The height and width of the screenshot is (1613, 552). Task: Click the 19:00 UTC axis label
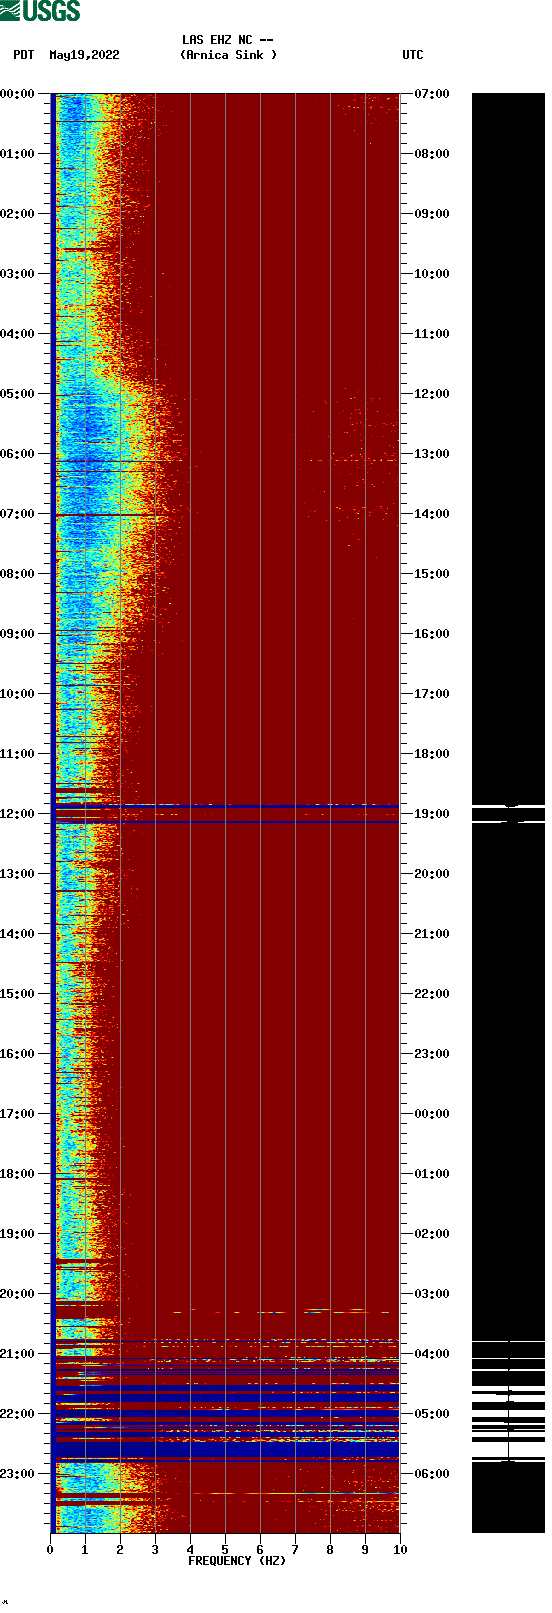tap(432, 814)
